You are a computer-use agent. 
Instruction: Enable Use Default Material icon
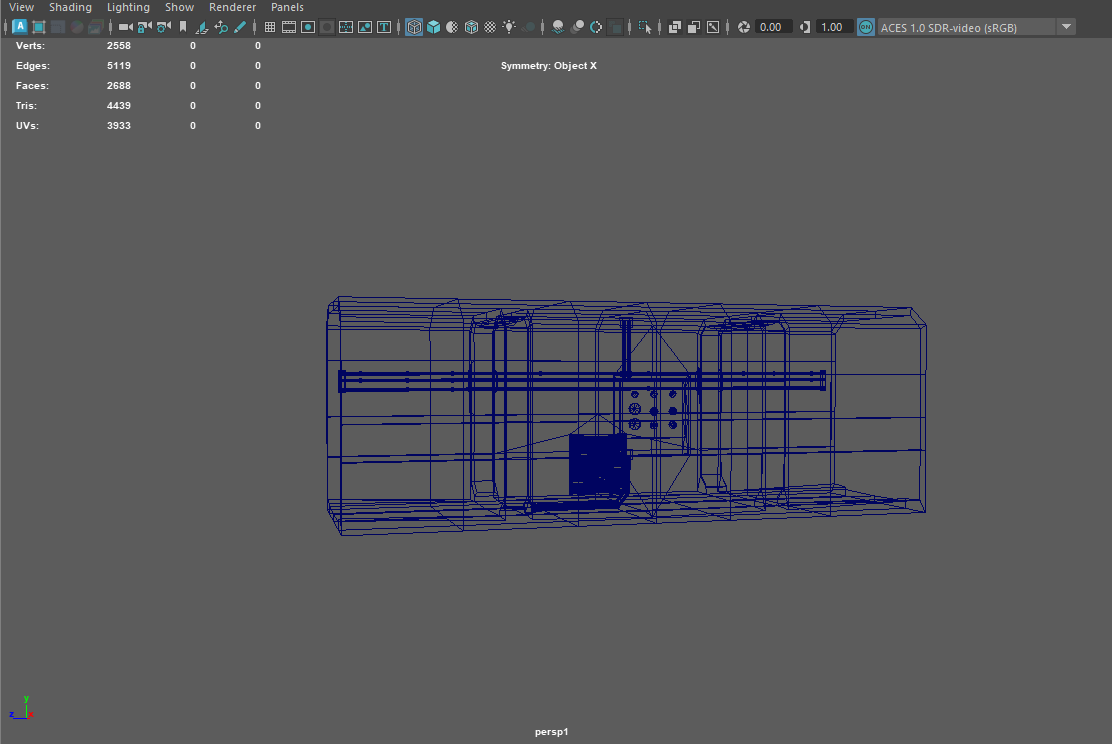click(452, 27)
